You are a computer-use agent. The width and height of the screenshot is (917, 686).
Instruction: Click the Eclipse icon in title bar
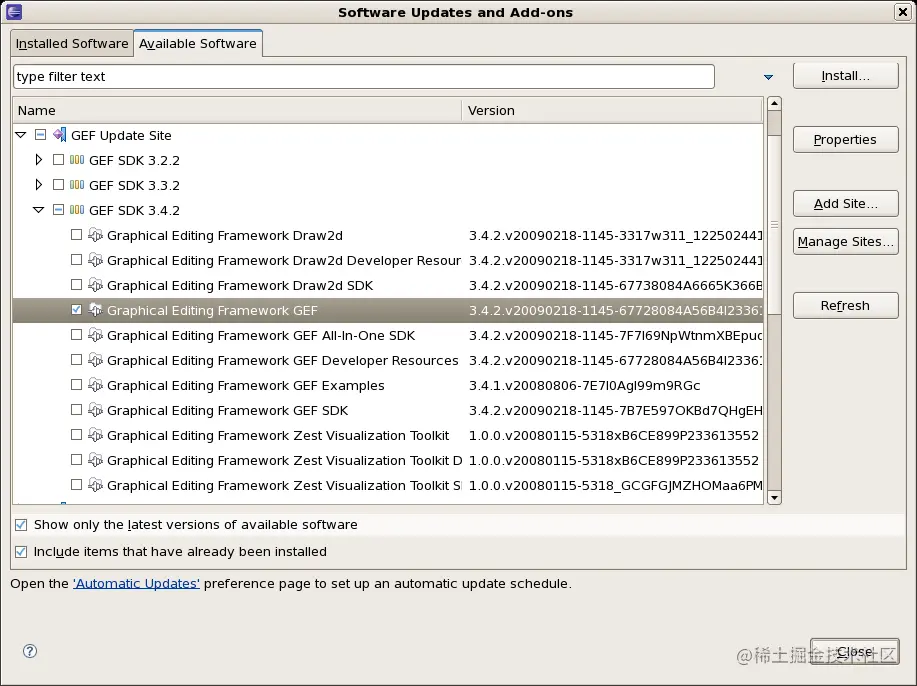coord(13,12)
